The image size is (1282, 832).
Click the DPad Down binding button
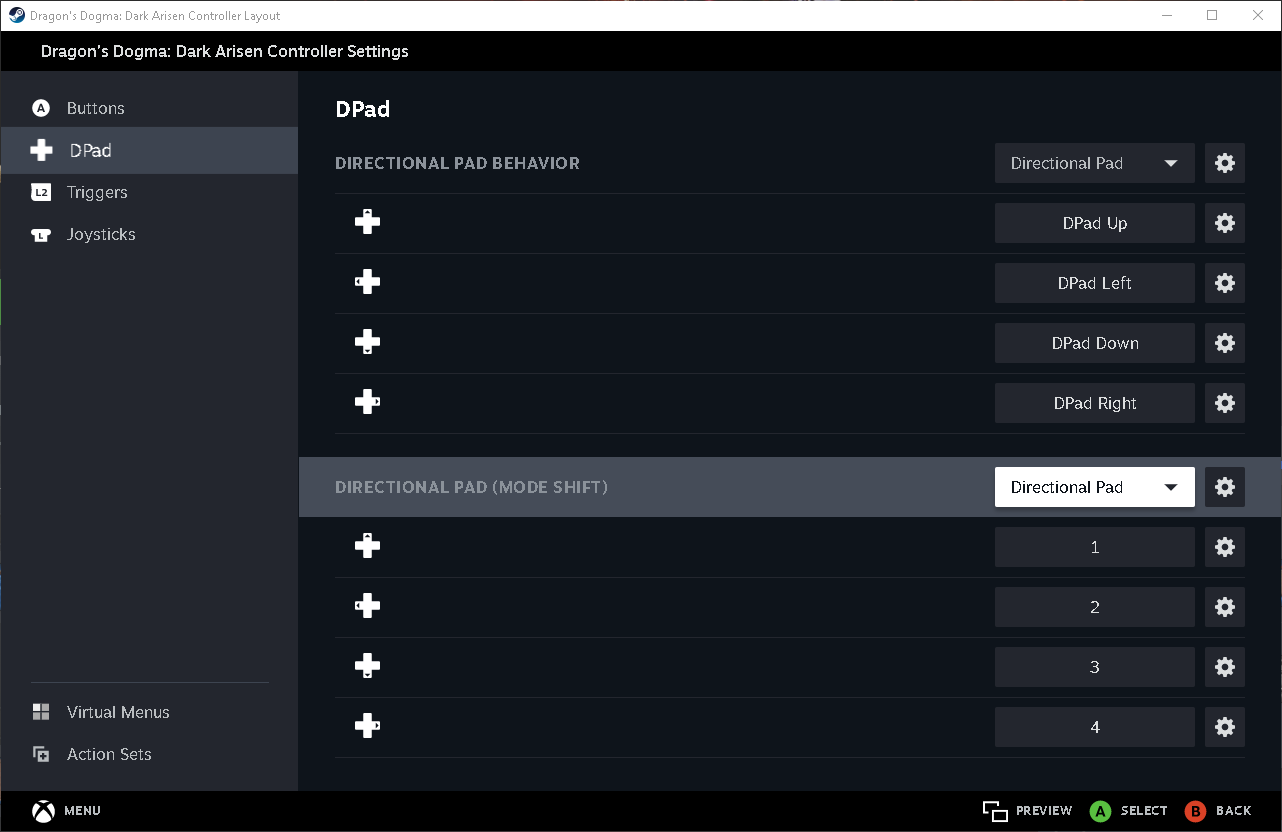coord(1095,343)
